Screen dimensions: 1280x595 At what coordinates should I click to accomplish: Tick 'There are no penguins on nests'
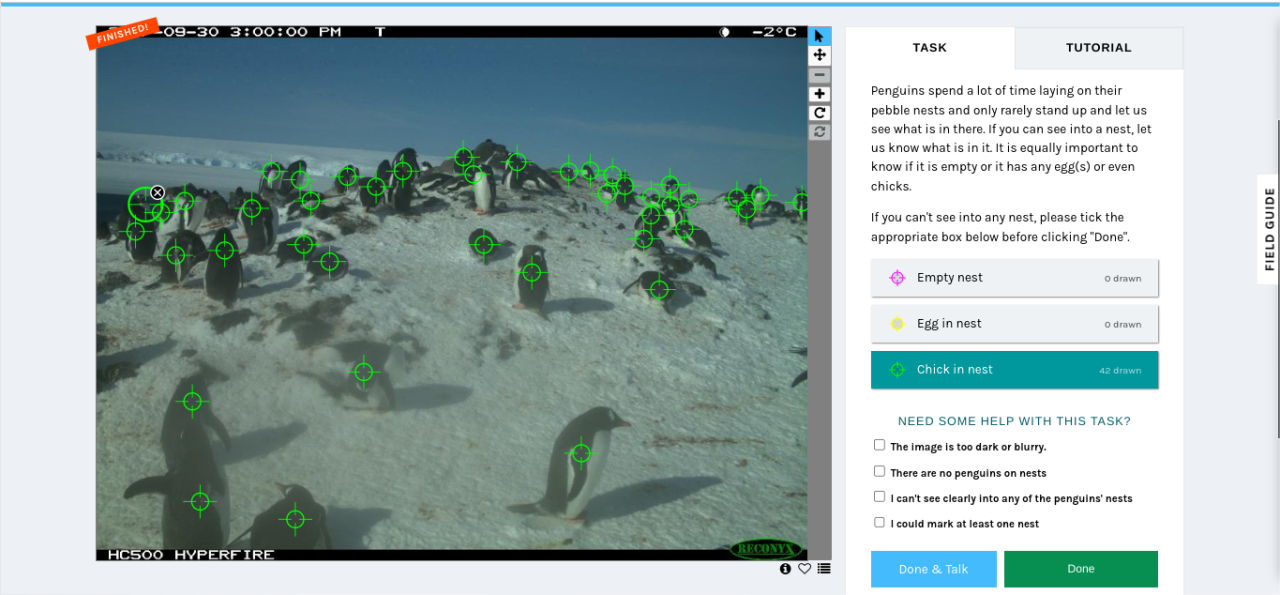(x=879, y=472)
